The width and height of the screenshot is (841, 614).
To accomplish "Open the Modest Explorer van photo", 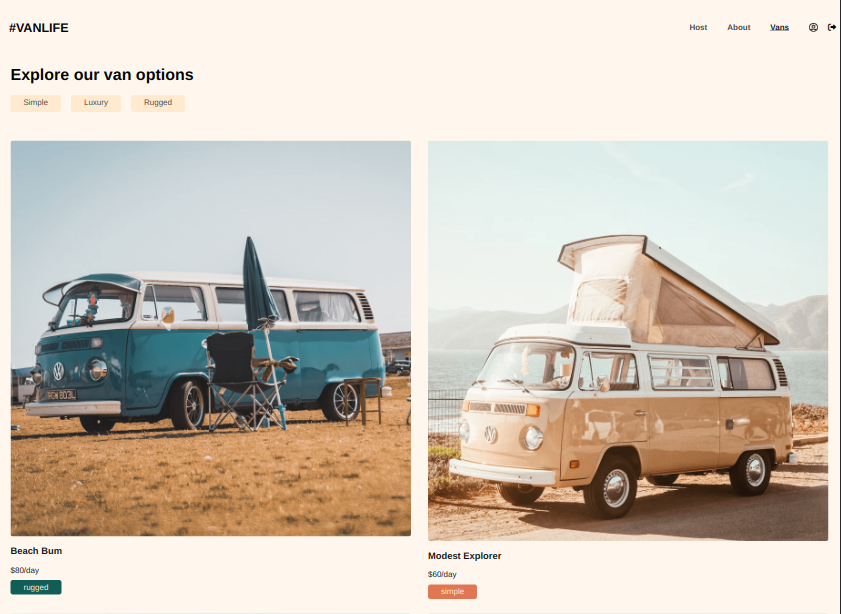I will click(x=628, y=341).
